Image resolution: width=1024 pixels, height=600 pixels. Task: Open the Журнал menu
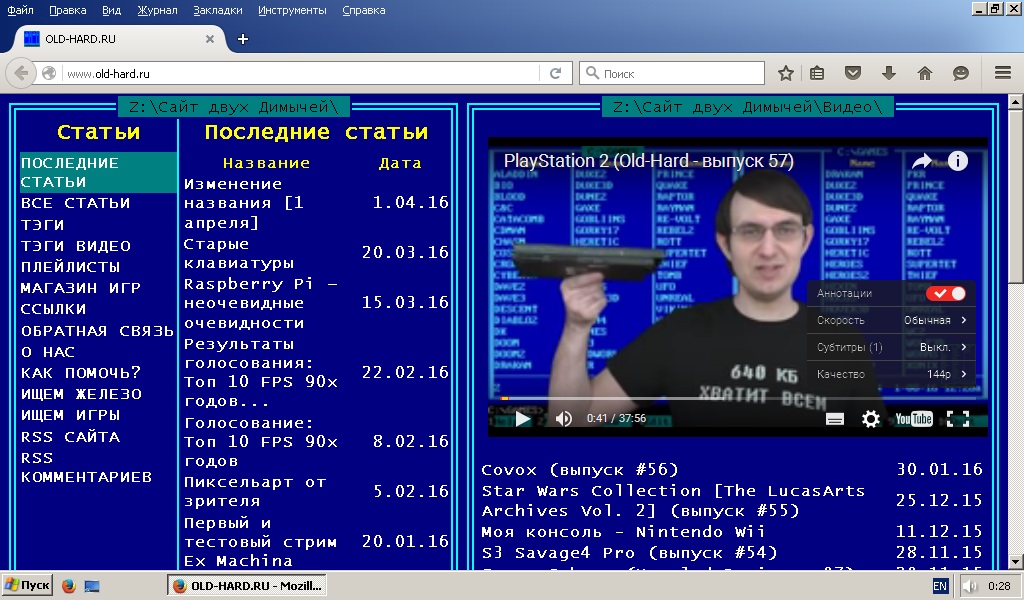[157, 10]
